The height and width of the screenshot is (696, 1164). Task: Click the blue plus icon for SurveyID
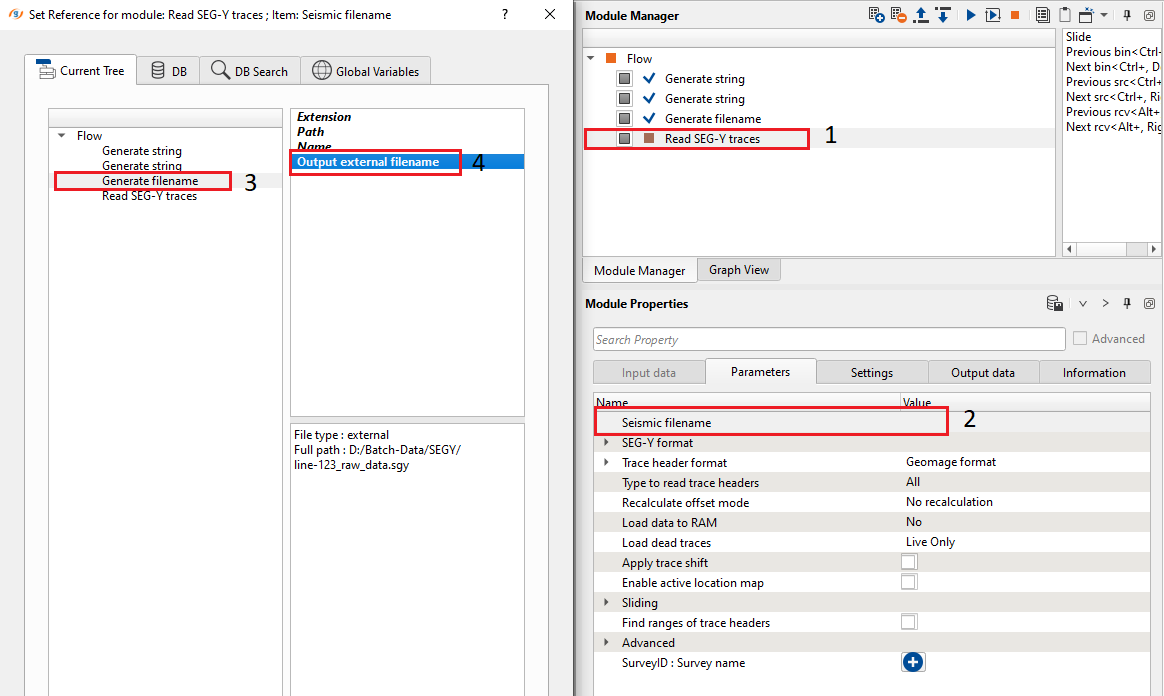[x=912, y=662]
